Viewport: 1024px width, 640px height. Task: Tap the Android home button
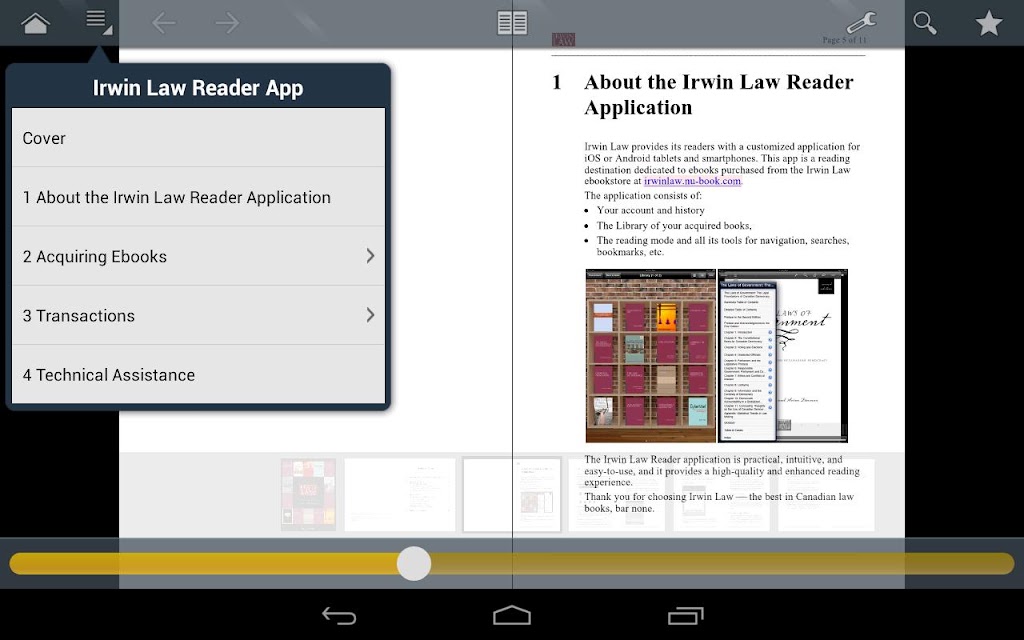(x=511, y=615)
